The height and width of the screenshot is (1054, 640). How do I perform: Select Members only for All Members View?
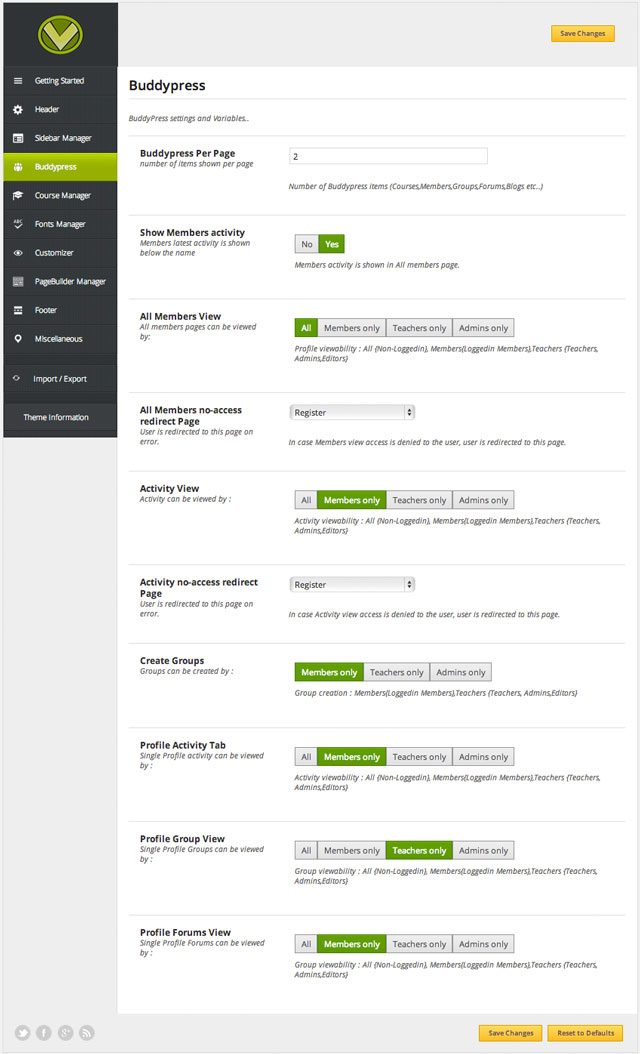coord(352,328)
